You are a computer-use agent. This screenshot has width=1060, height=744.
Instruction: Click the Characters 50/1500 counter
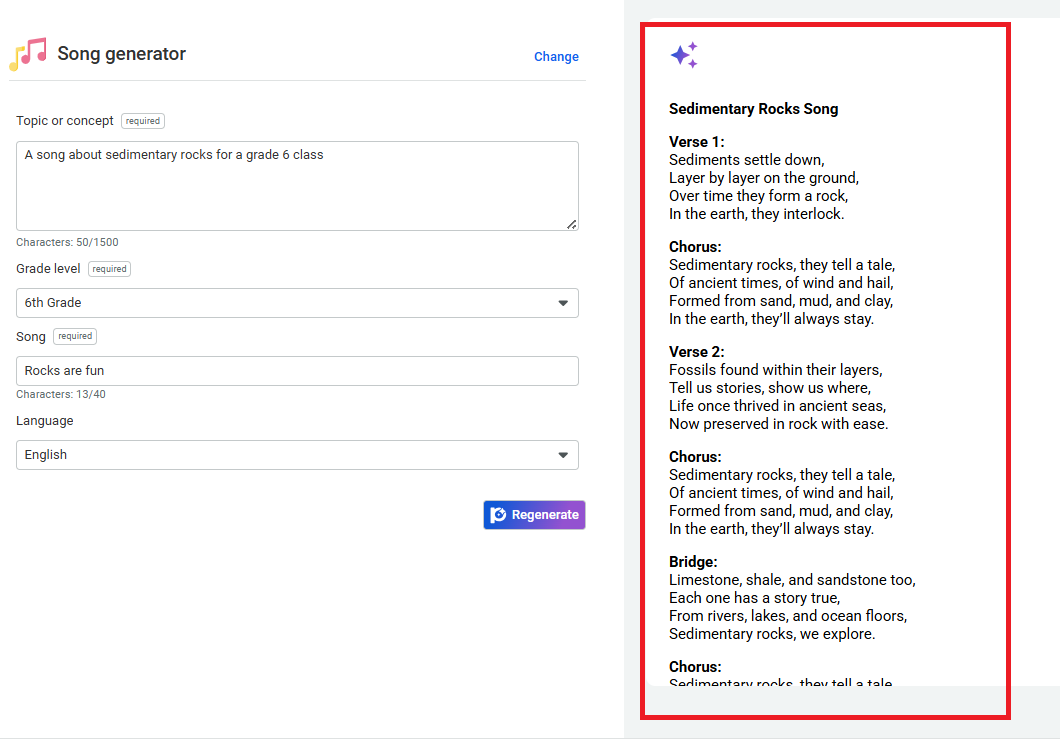point(67,242)
